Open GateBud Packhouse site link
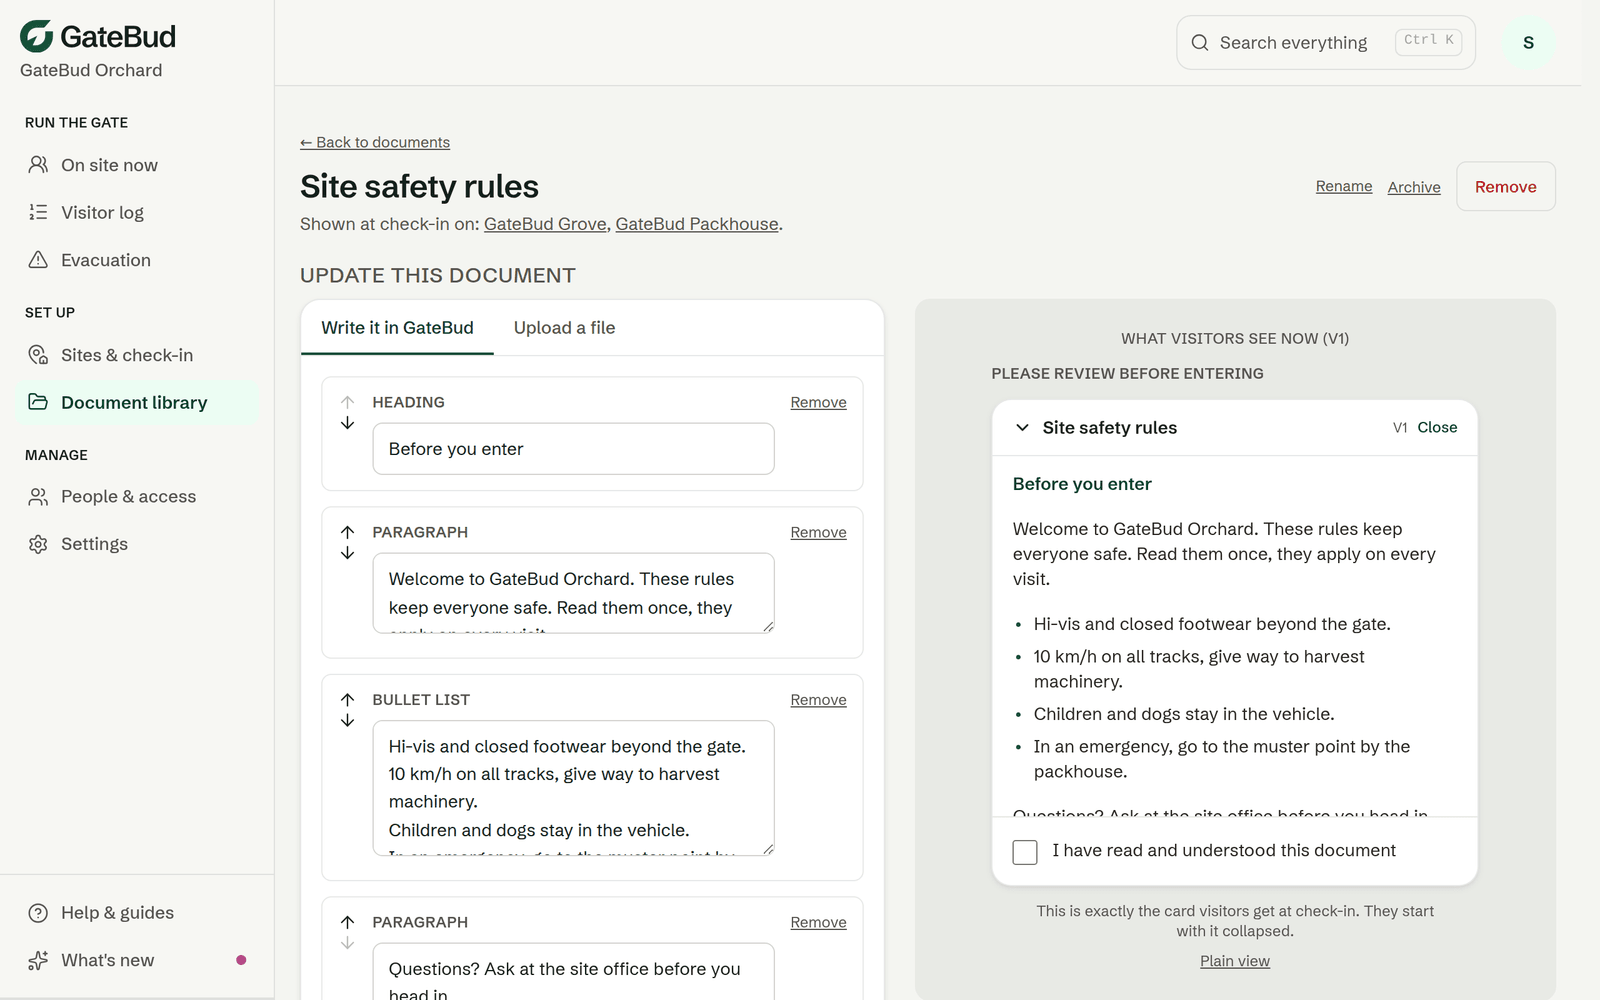The image size is (1600, 1000). [x=697, y=224]
